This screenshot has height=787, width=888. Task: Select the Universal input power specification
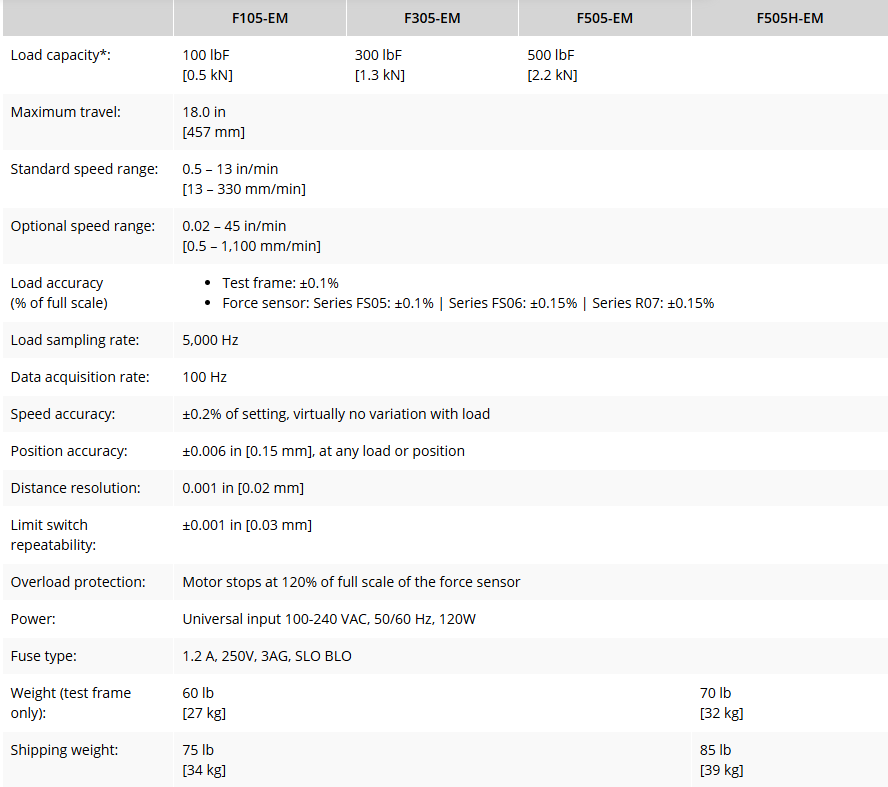[x=329, y=619]
